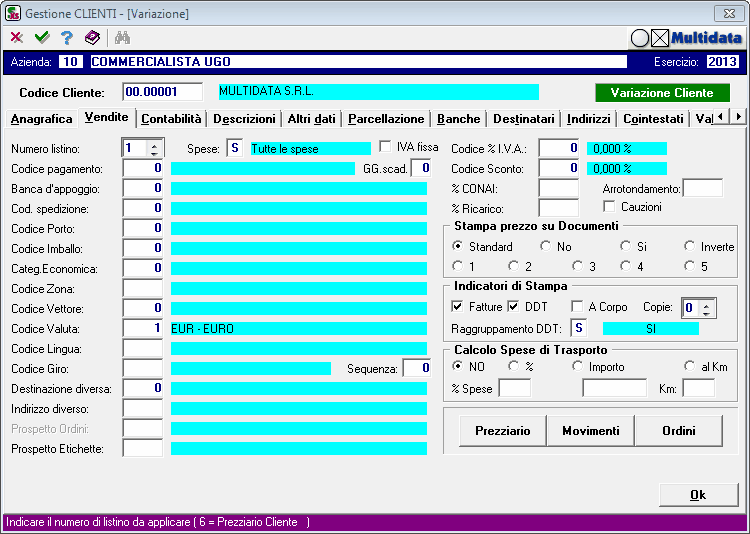This screenshot has height=534, width=750.
Task: Click the binoculars search icon
Action: click(x=122, y=37)
